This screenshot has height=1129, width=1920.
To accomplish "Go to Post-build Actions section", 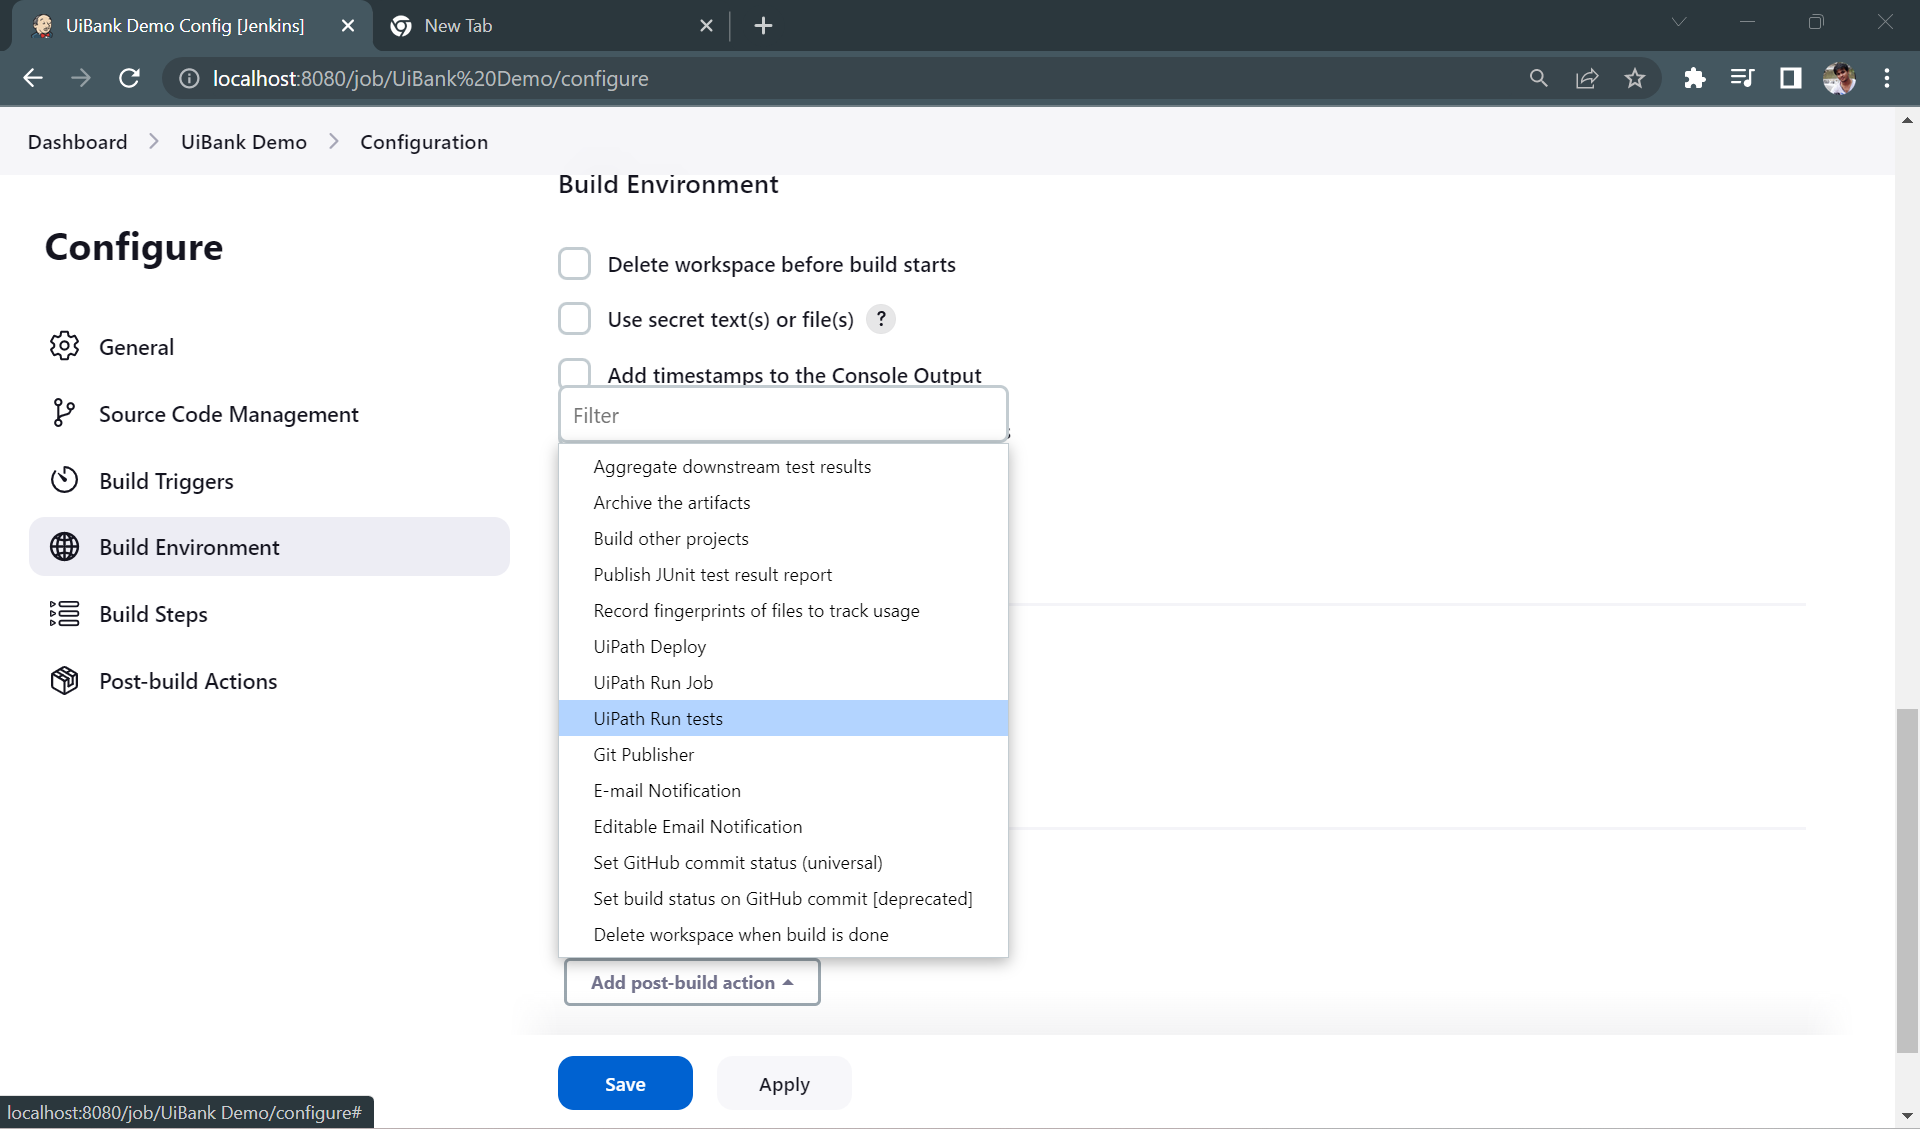I will click(269, 680).
